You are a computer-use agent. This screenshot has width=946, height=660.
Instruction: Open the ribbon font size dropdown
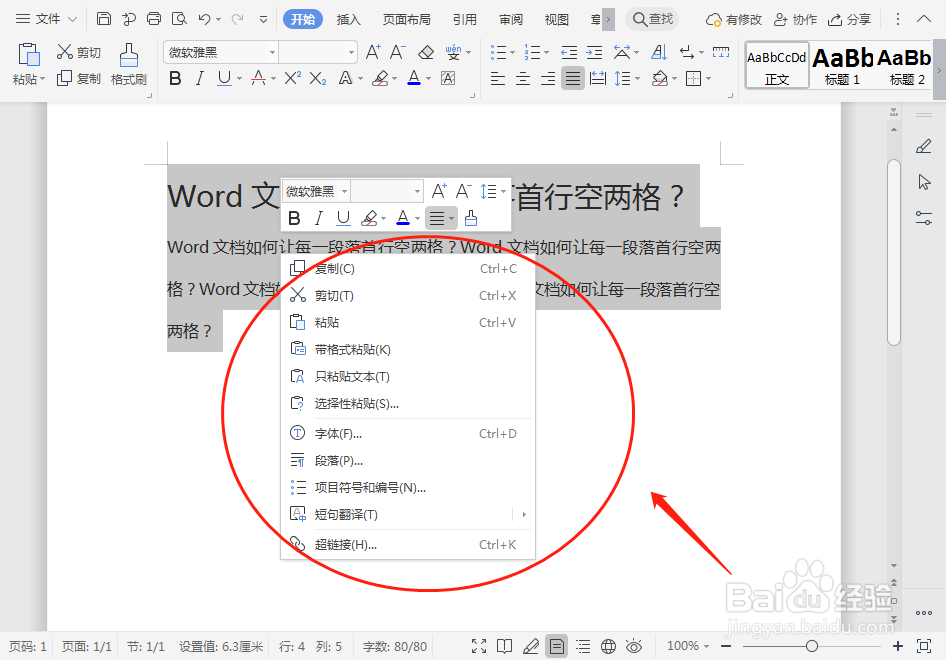click(351, 52)
